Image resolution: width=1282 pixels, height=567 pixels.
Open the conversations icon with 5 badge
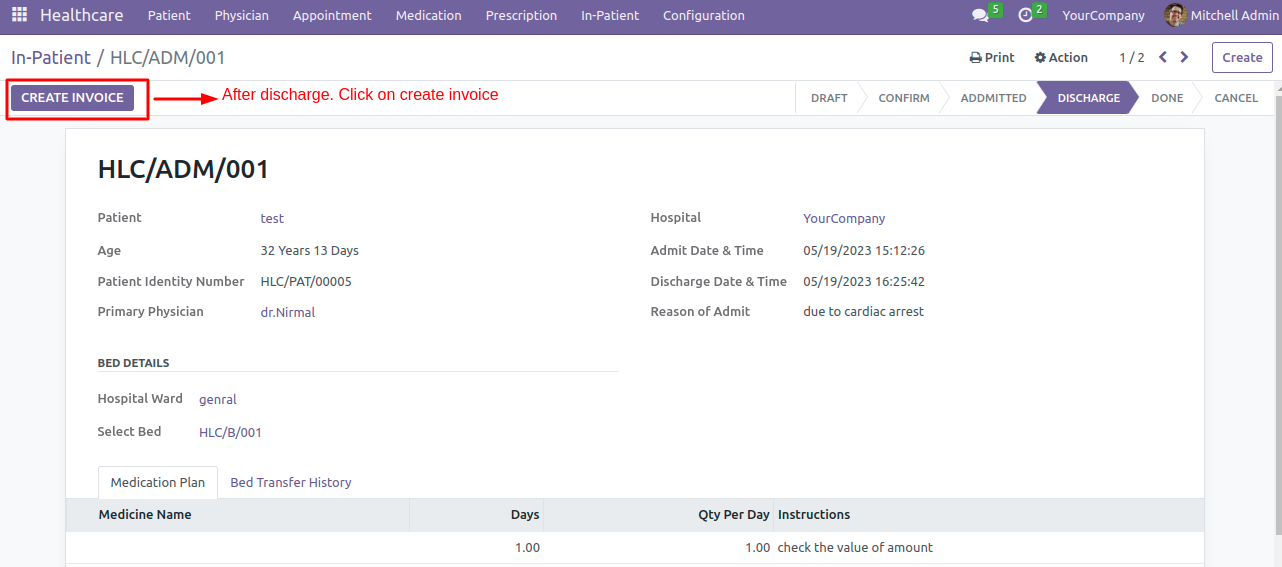tap(980, 16)
